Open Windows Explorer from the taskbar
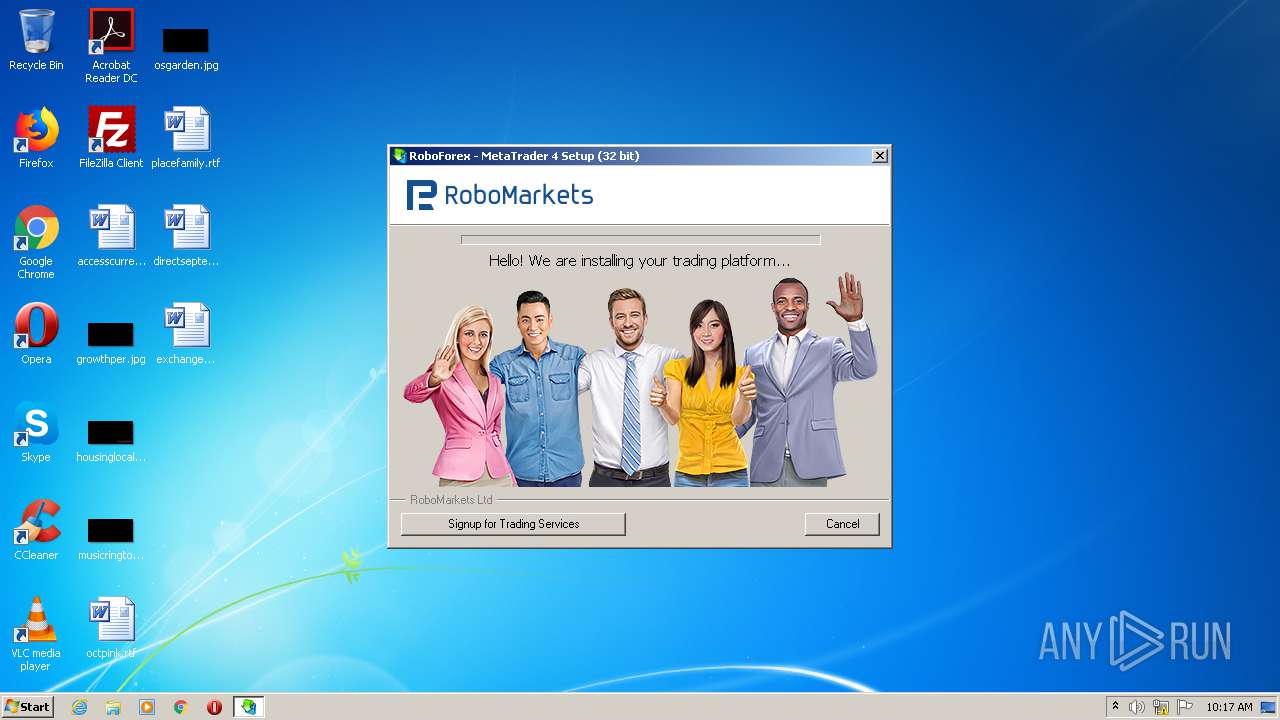Screen dimensions: 1280x720 pos(113,707)
